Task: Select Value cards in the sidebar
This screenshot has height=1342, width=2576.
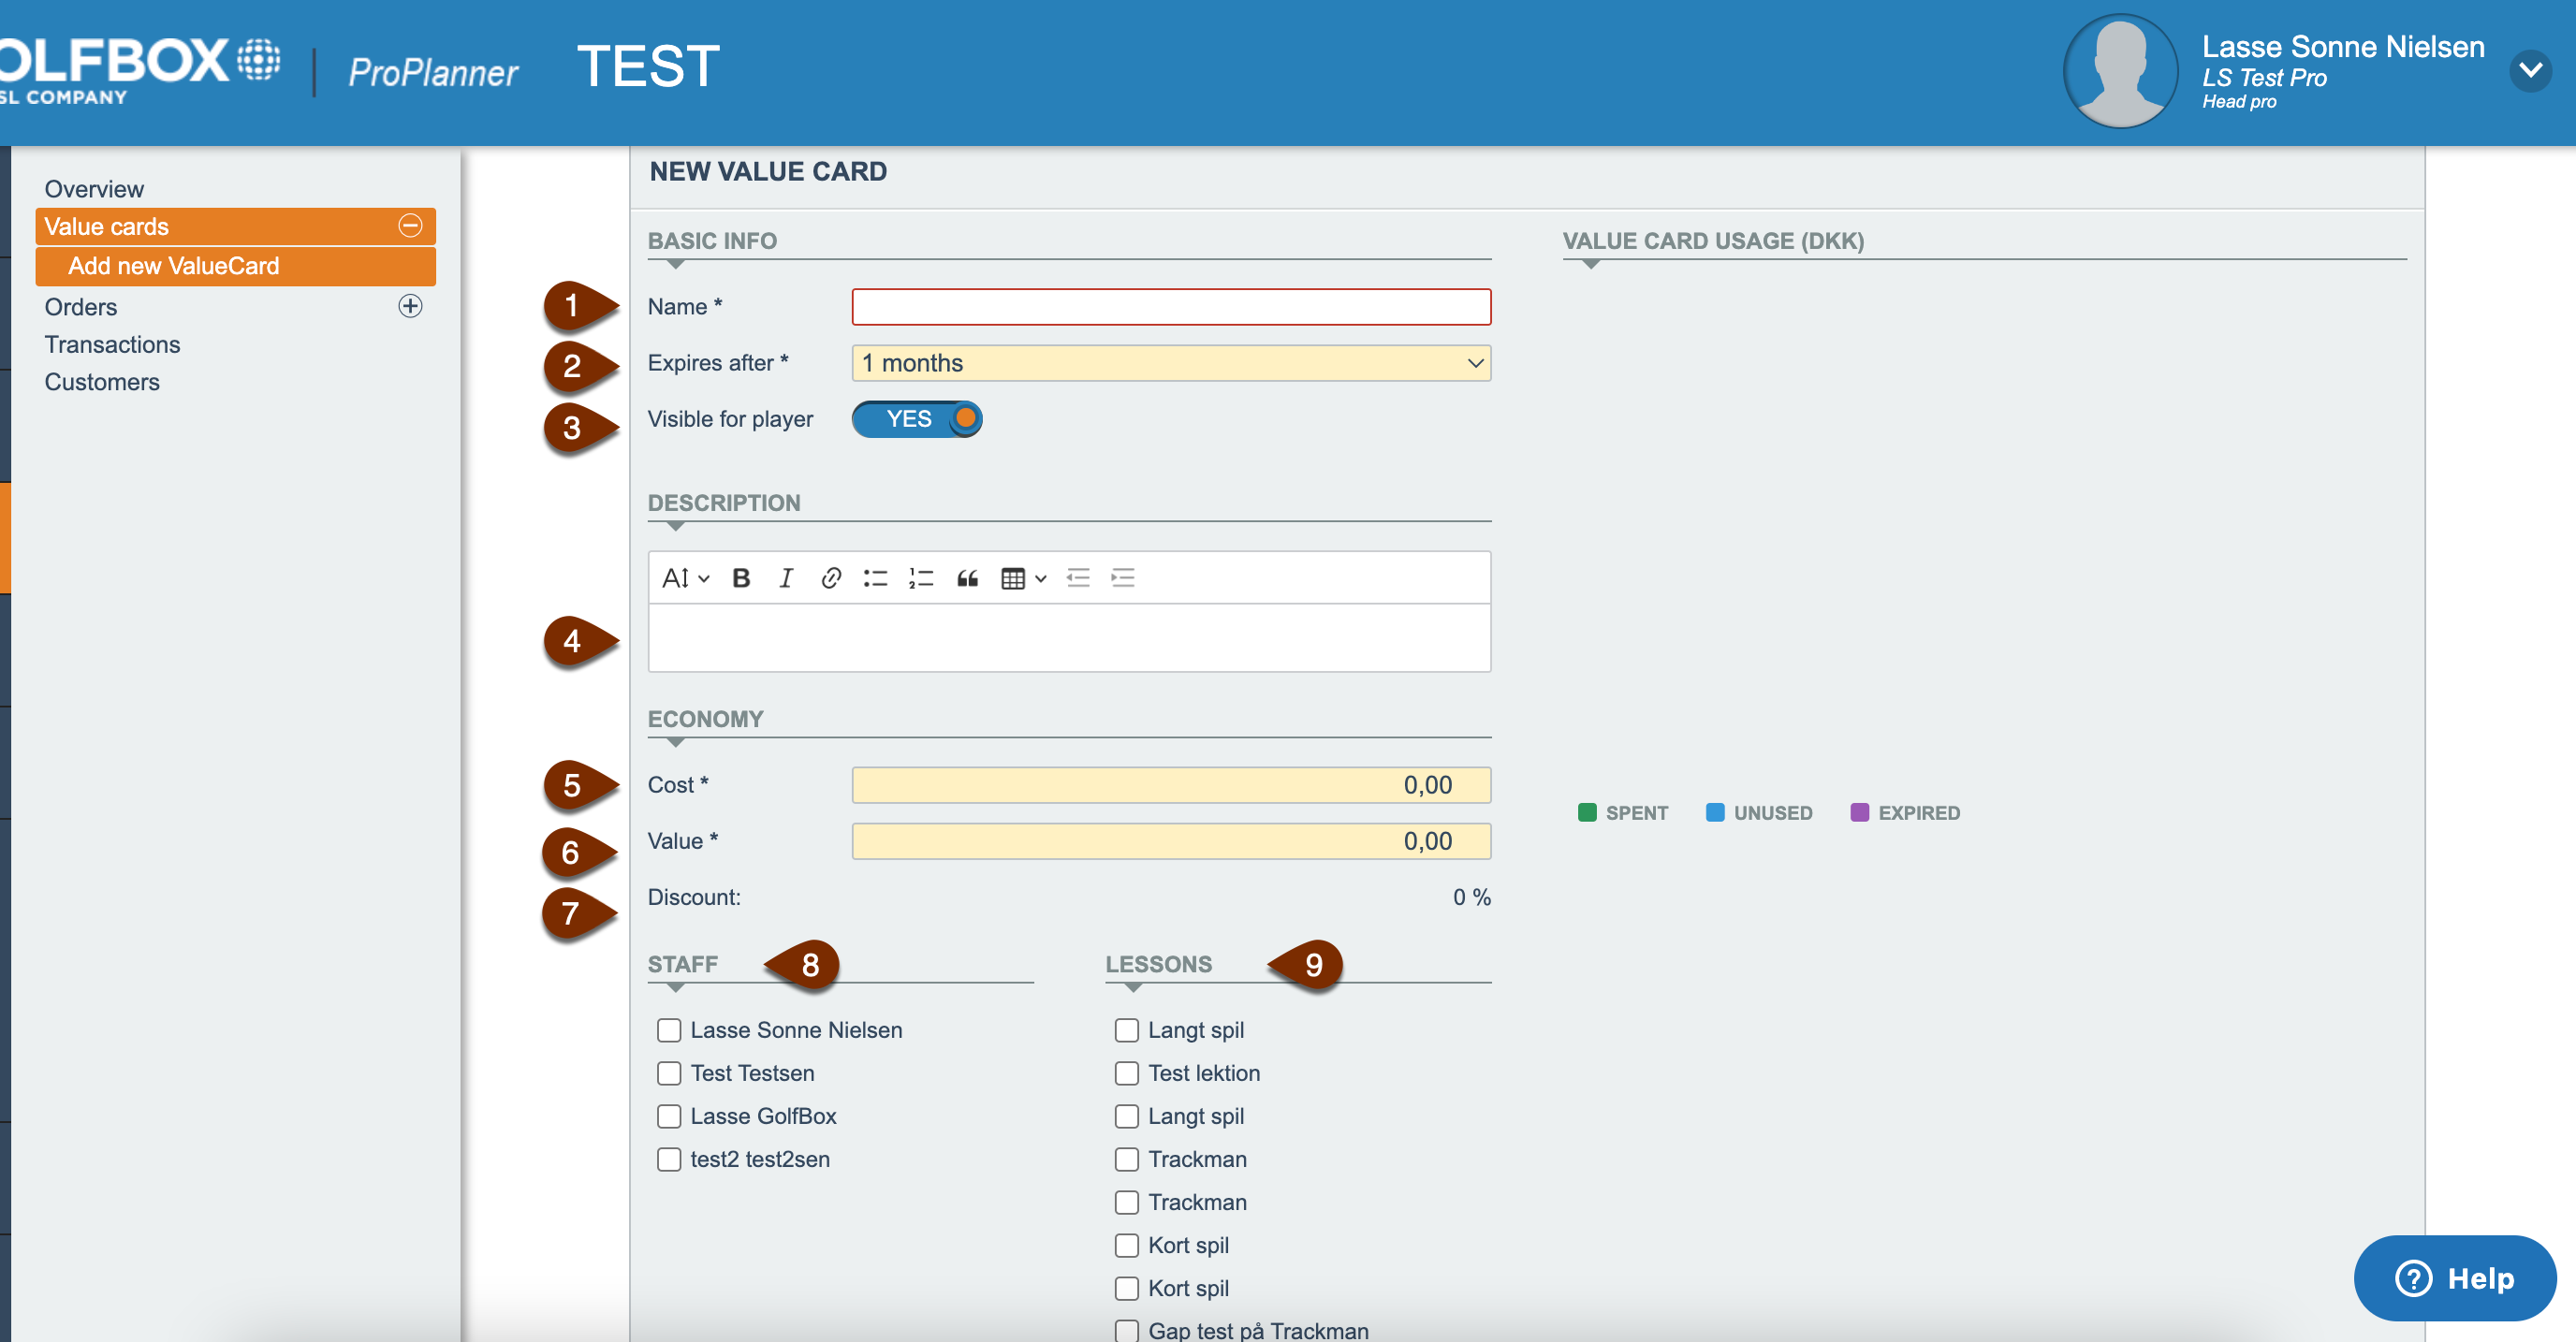Action: click(235, 227)
